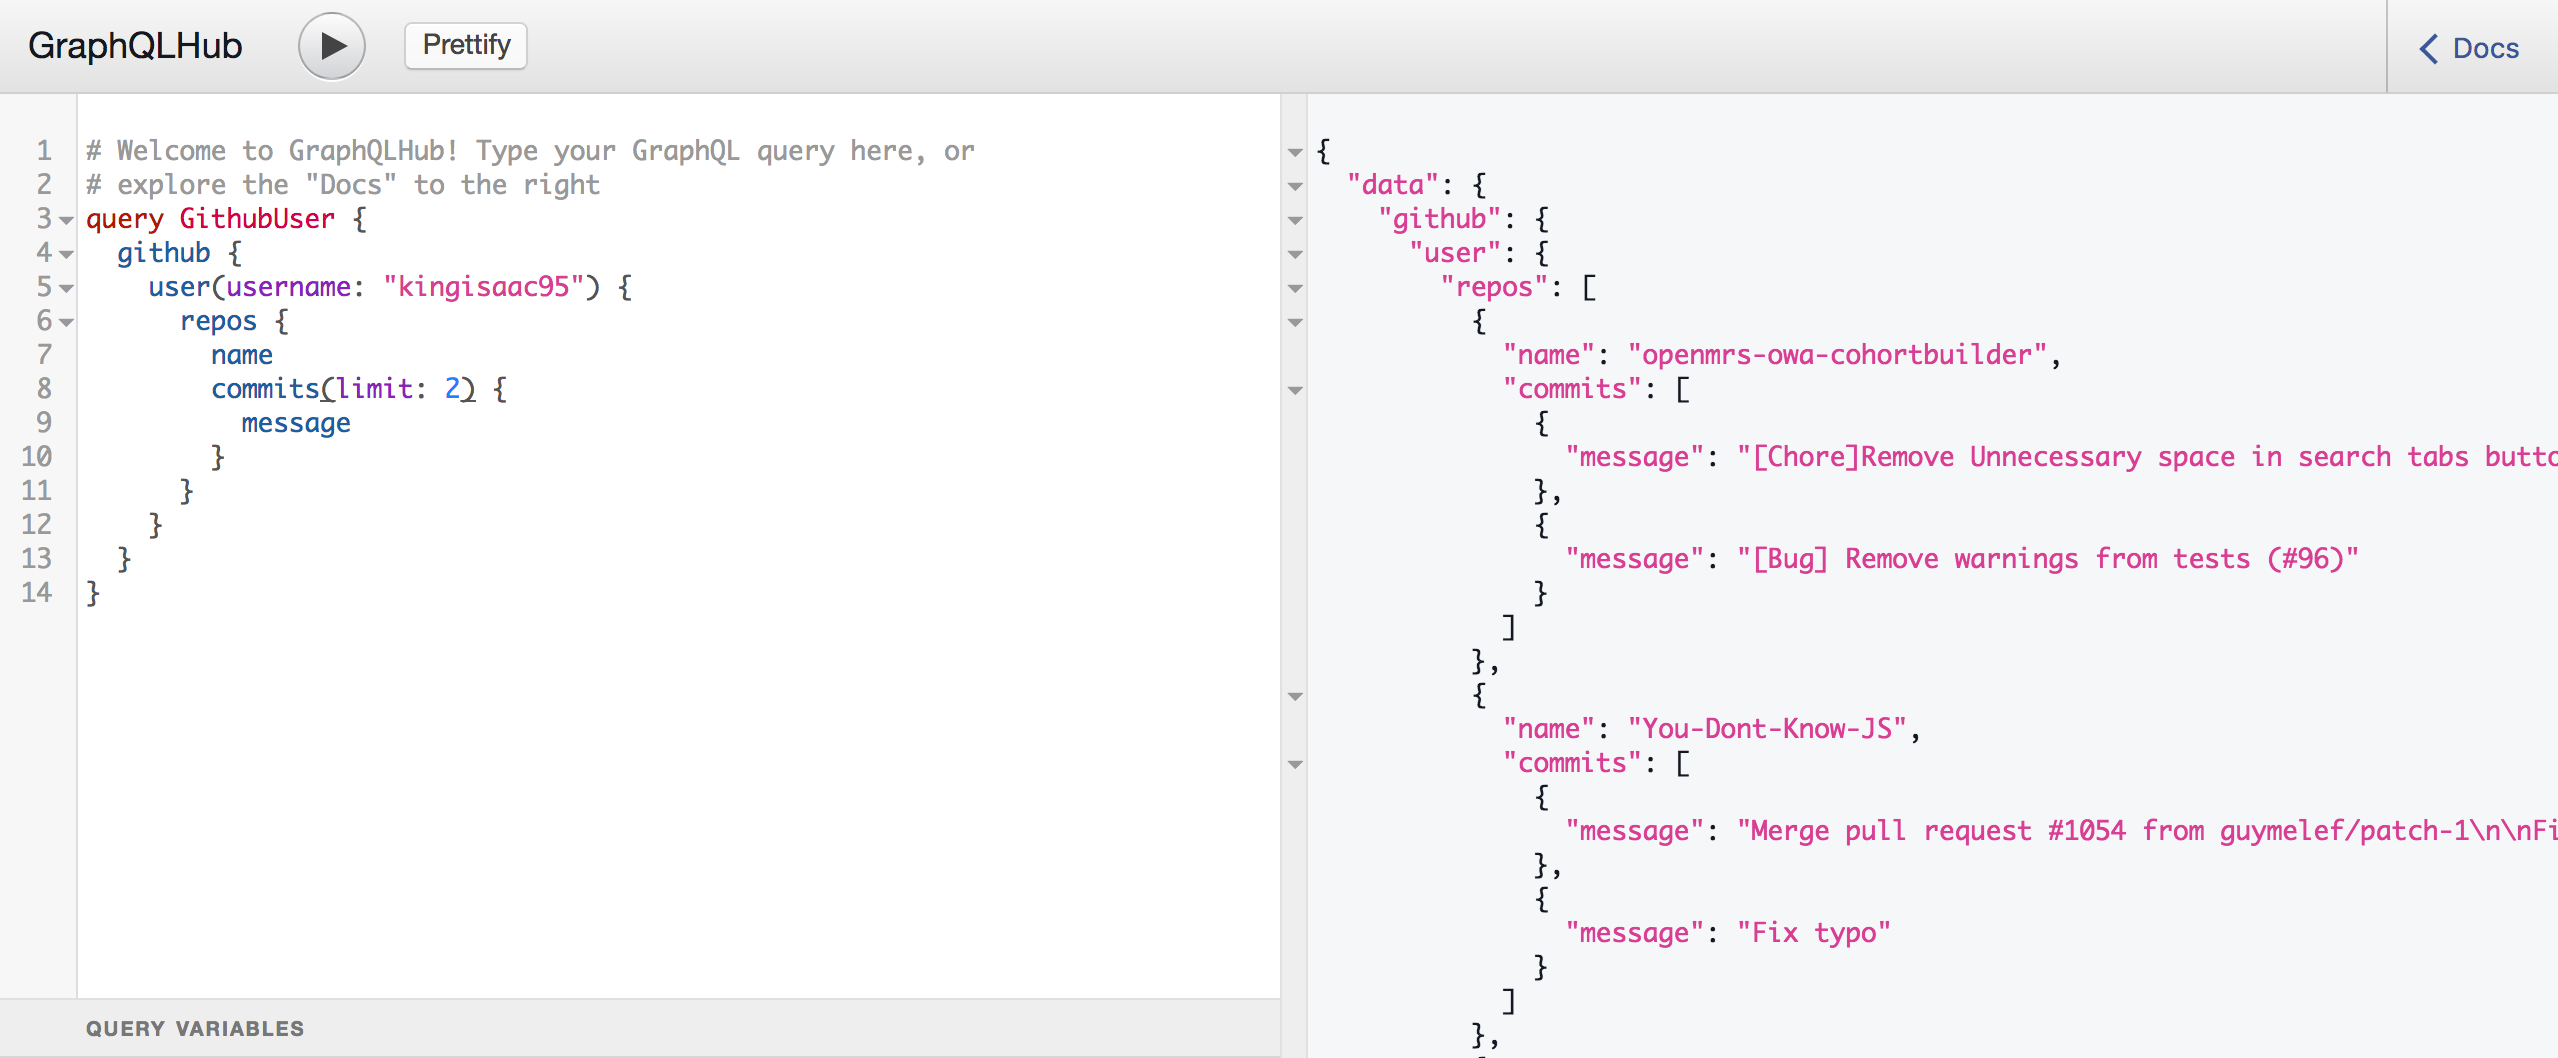Click the "Merge pull request #1054" commit message
This screenshot has height=1058, width=2558.
2147,831
